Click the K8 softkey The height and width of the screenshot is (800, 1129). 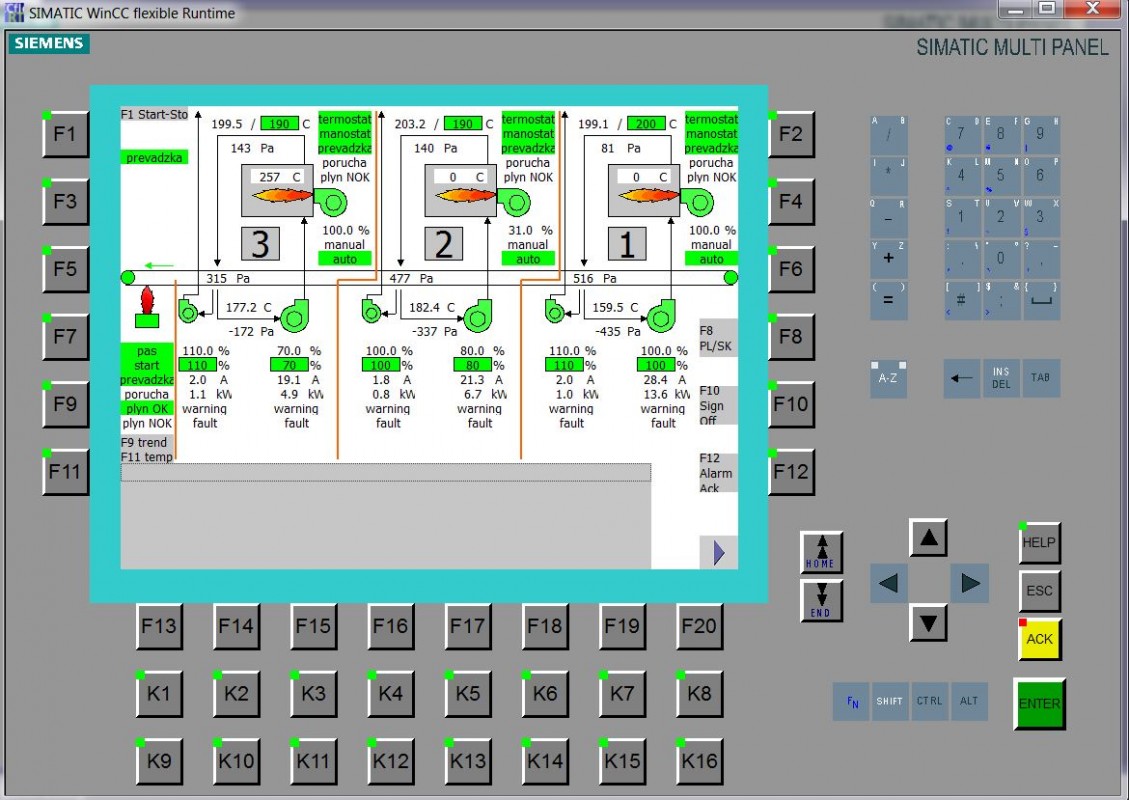[x=699, y=693]
